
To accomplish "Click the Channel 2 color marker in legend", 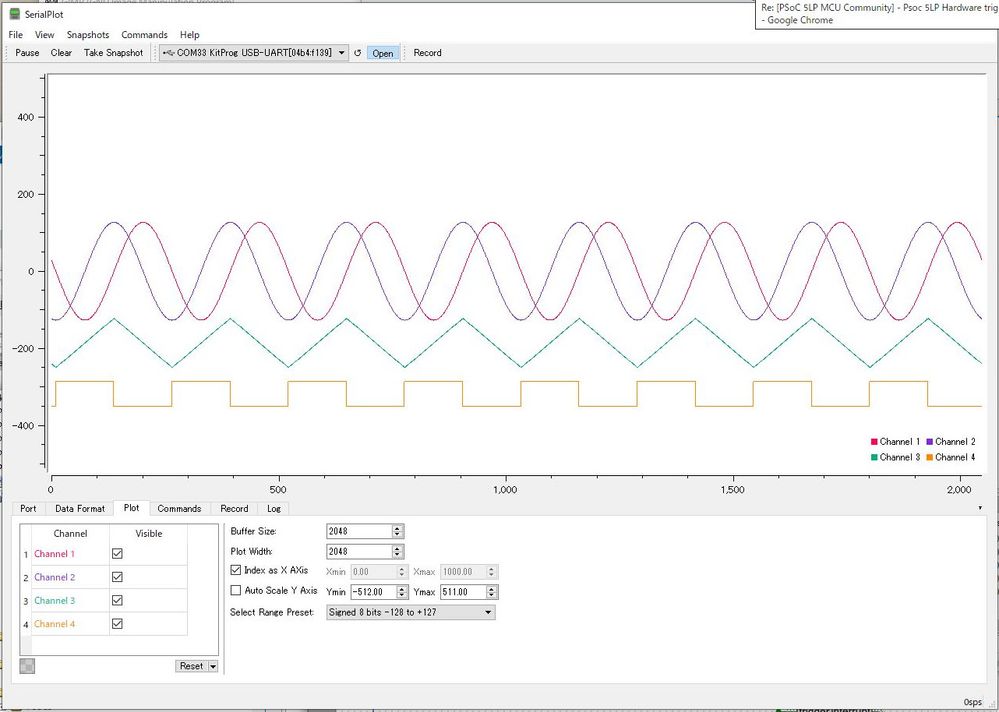I will click(x=929, y=441).
